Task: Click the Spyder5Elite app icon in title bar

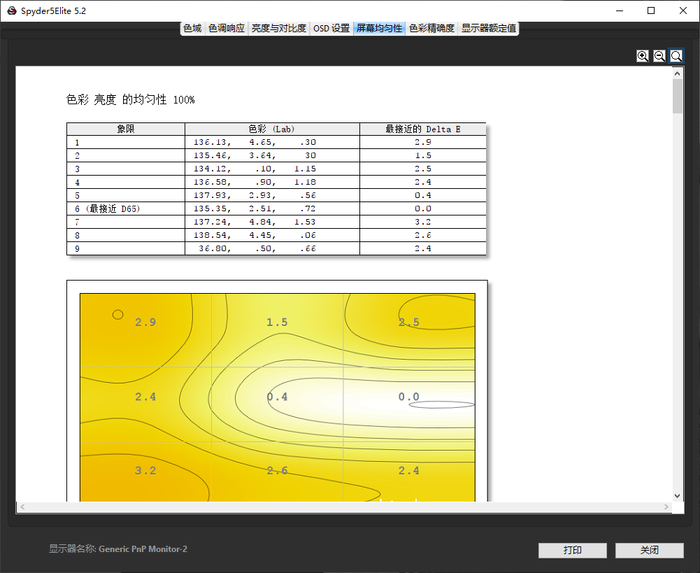Action: (x=10, y=10)
